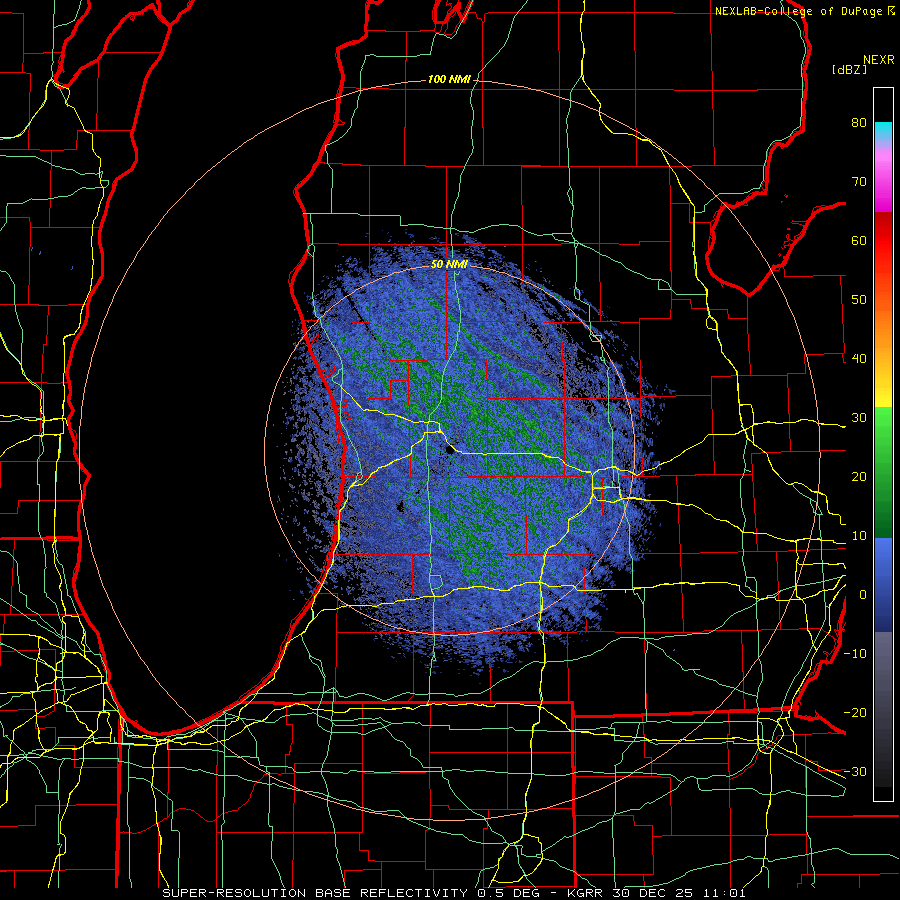The height and width of the screenshot is (900, 900).
Task: Click the -20 dBZ scale value
Action: (855, 713)
